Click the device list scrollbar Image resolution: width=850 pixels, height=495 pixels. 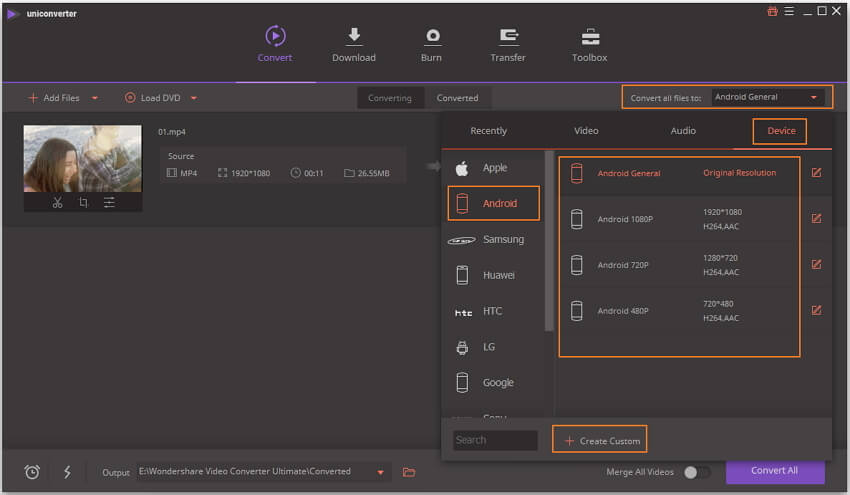pyautogui.click(x=549, y=241)
